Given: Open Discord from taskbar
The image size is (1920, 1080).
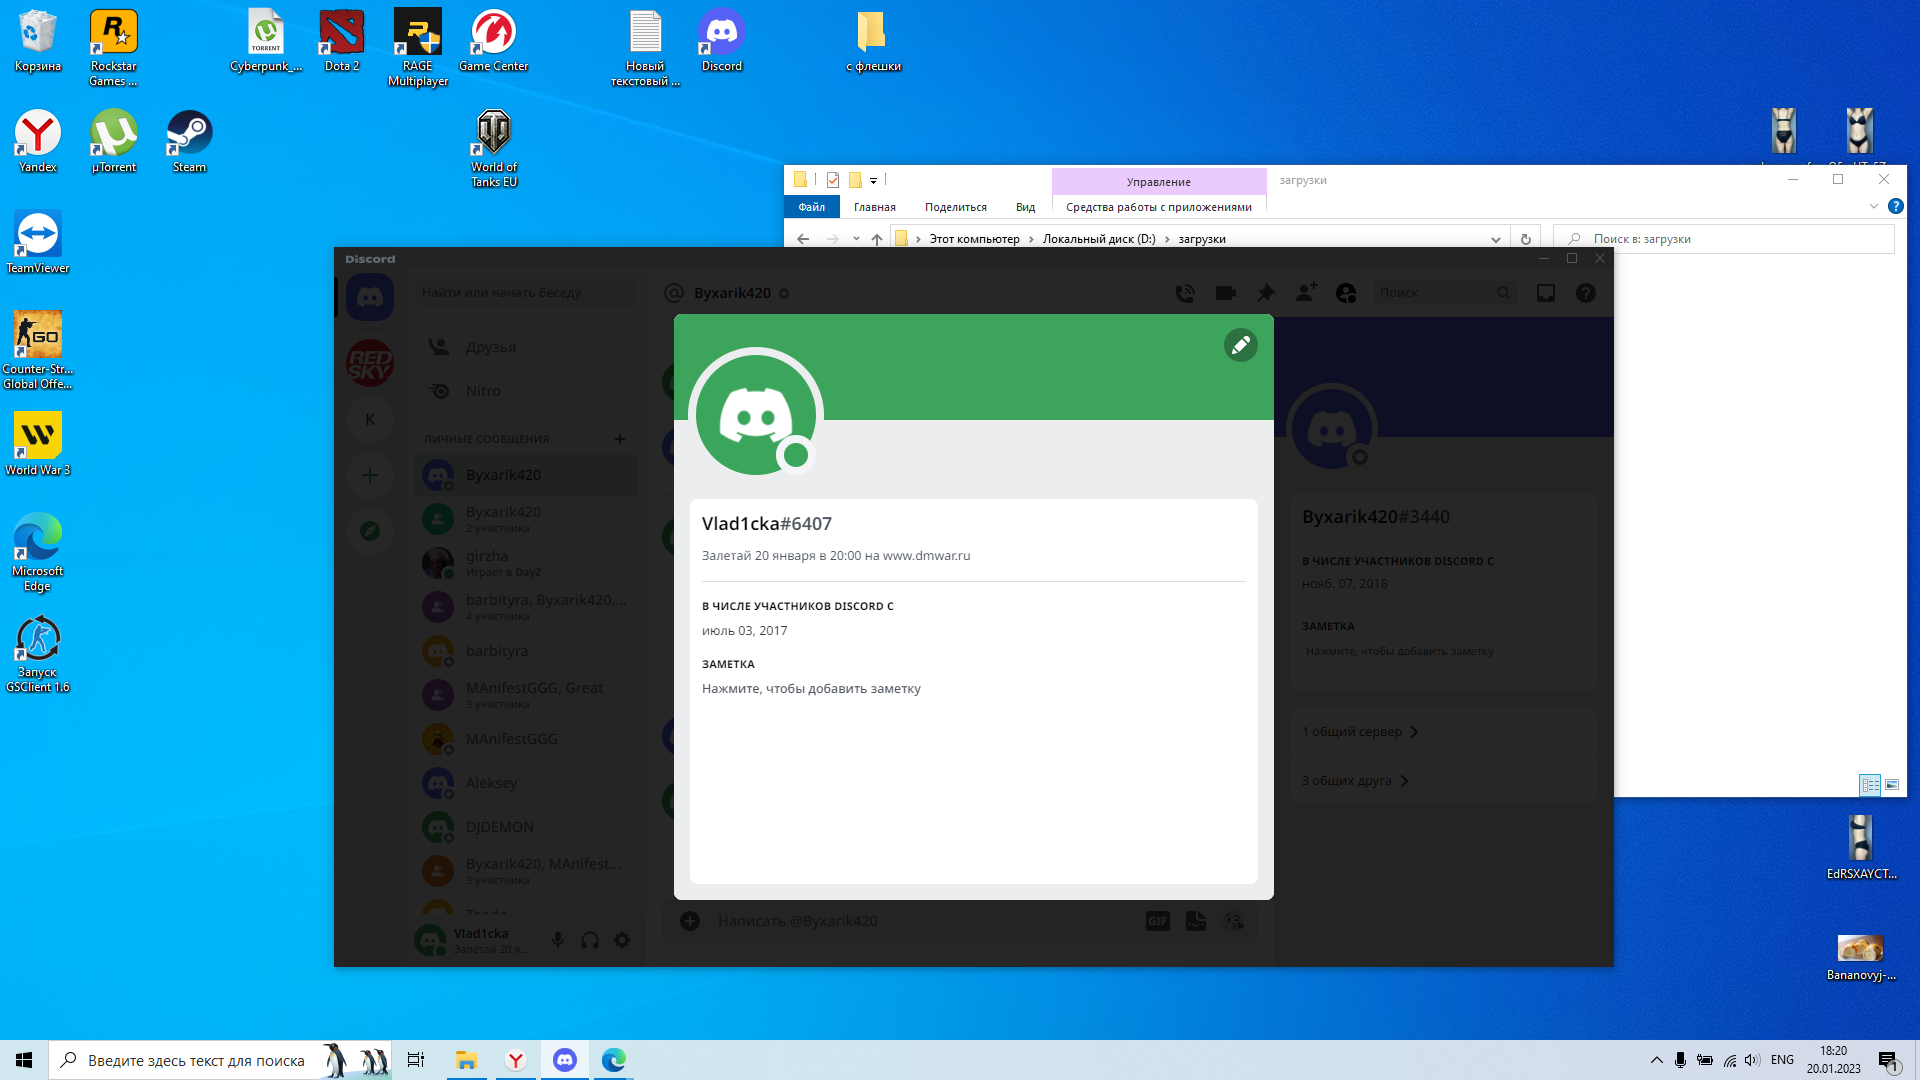Looking at the screenshot, I should pyautogui.click(x=565, y=1060).
